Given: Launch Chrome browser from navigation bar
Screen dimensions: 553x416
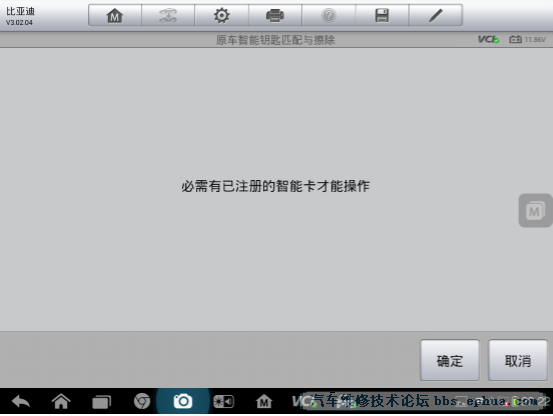Looking at the screenshot, I should click(x=142, y=401).
